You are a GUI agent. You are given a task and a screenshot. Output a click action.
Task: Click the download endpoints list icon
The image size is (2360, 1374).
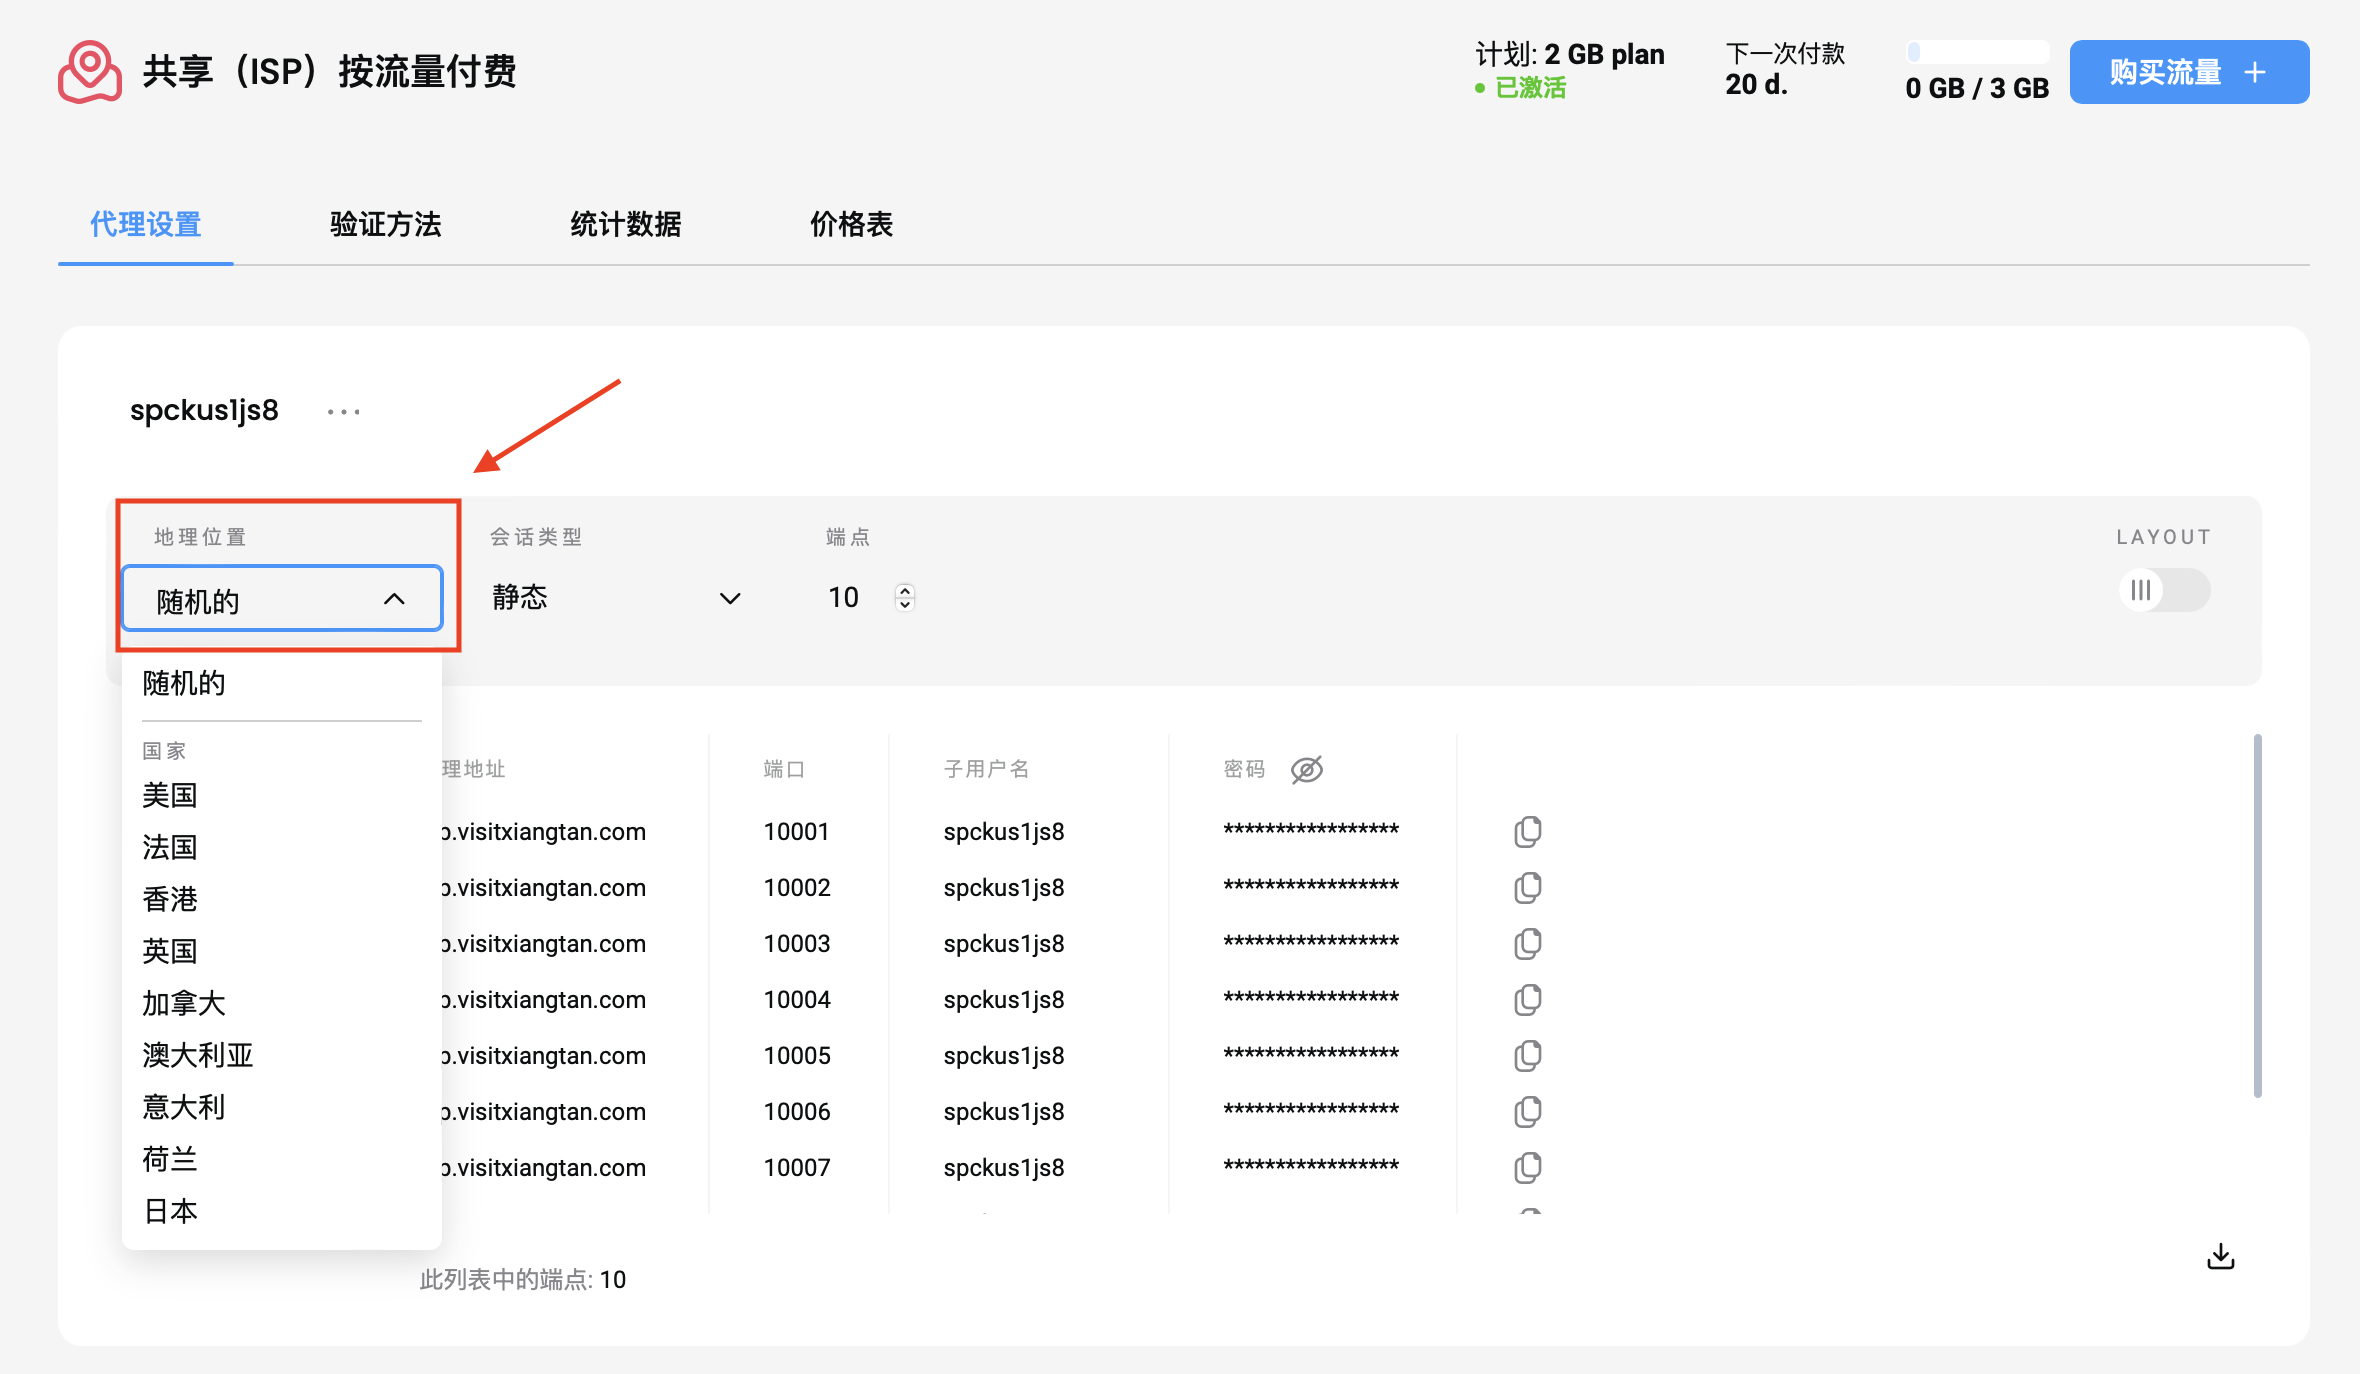[2220, 1257]
